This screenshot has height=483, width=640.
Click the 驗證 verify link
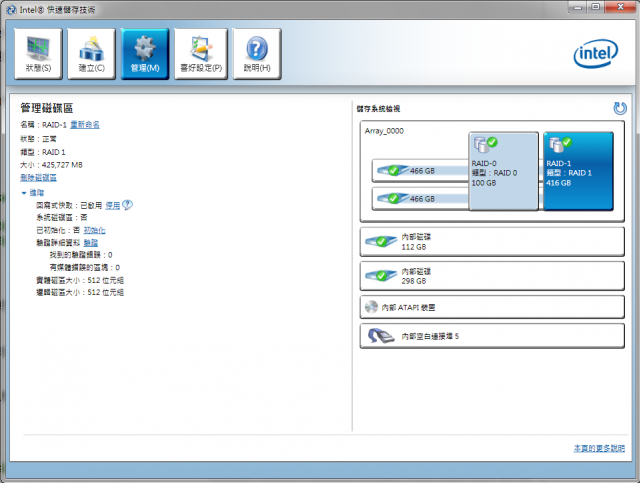tap(91, 243)
